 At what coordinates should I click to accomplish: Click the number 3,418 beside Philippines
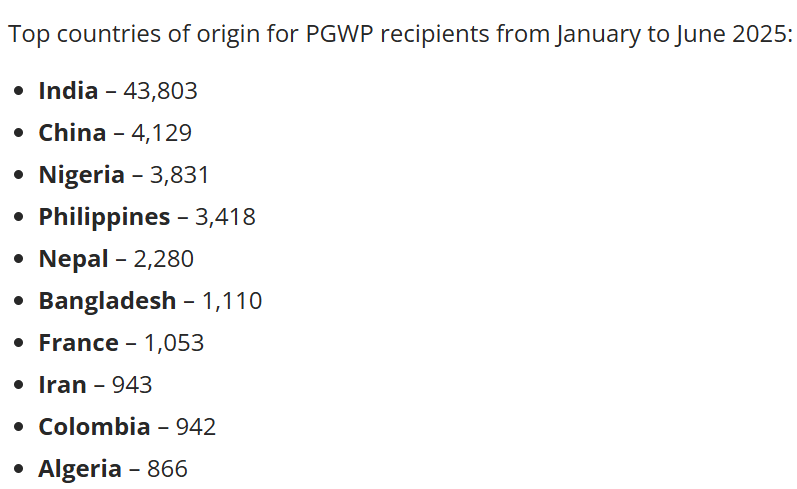(225, 217)
